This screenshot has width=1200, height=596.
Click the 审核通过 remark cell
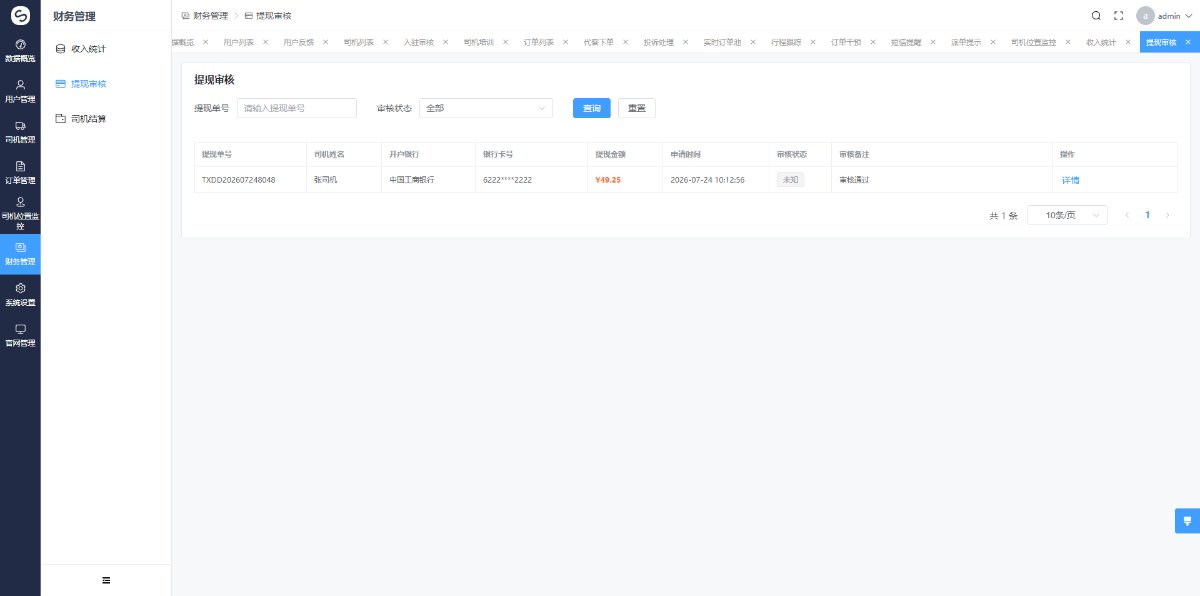[x=854, y=180]
